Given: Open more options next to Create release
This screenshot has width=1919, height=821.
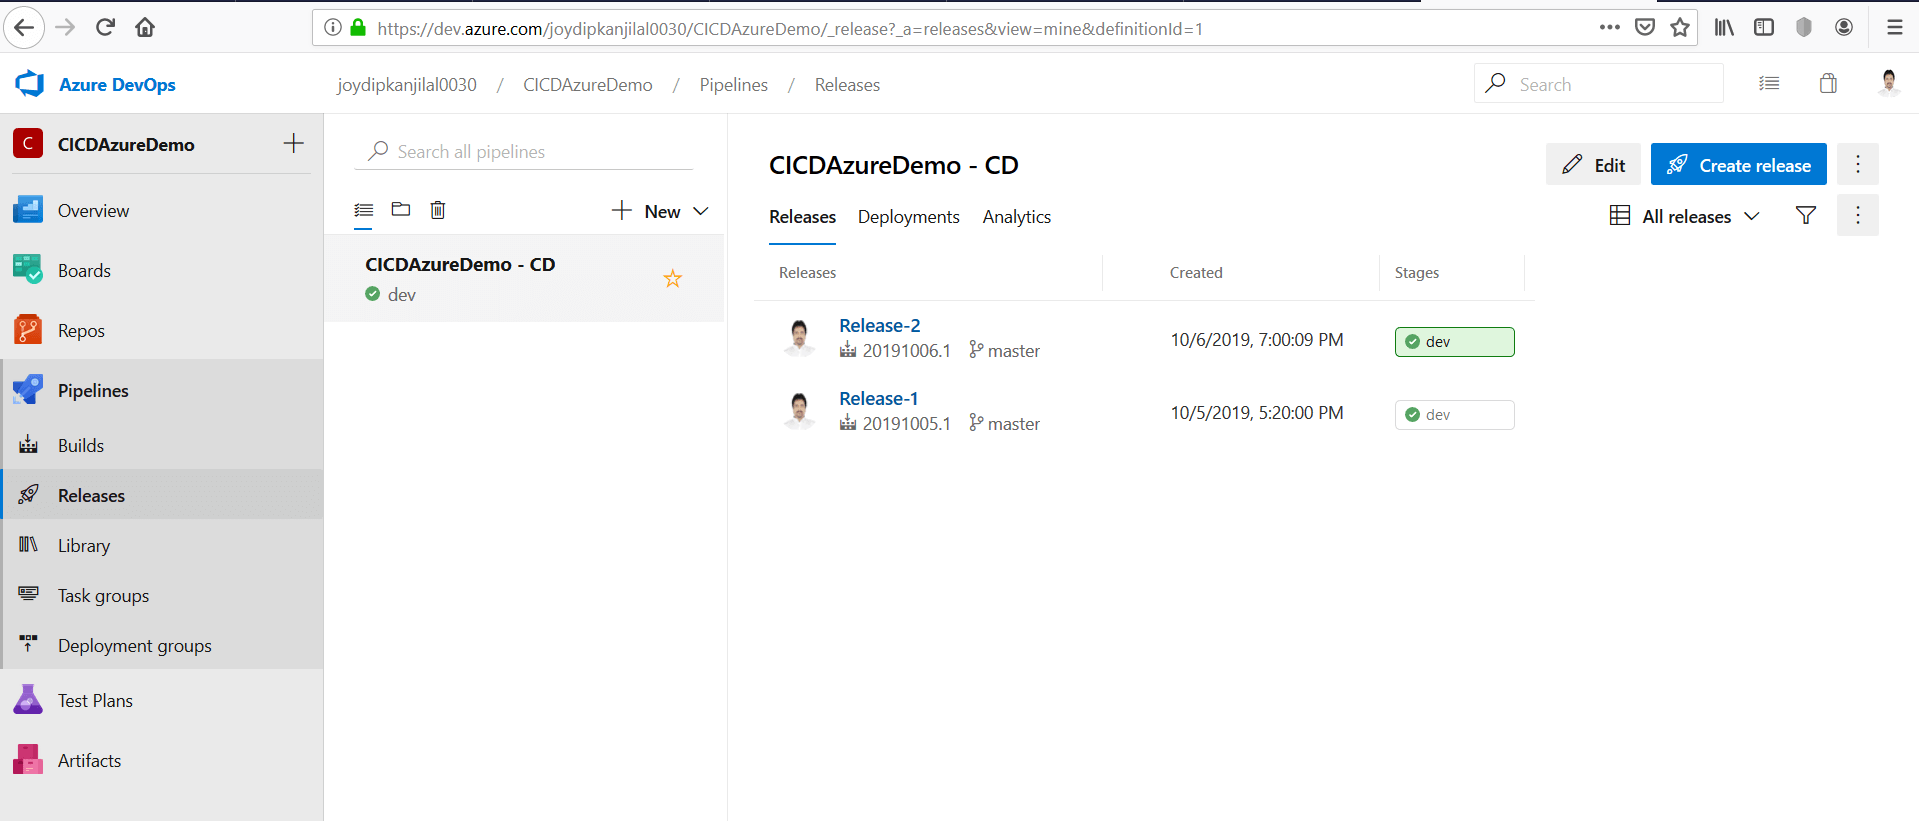Looking at the screenshot, I should pyautogui.click(x=1858, y=164).
